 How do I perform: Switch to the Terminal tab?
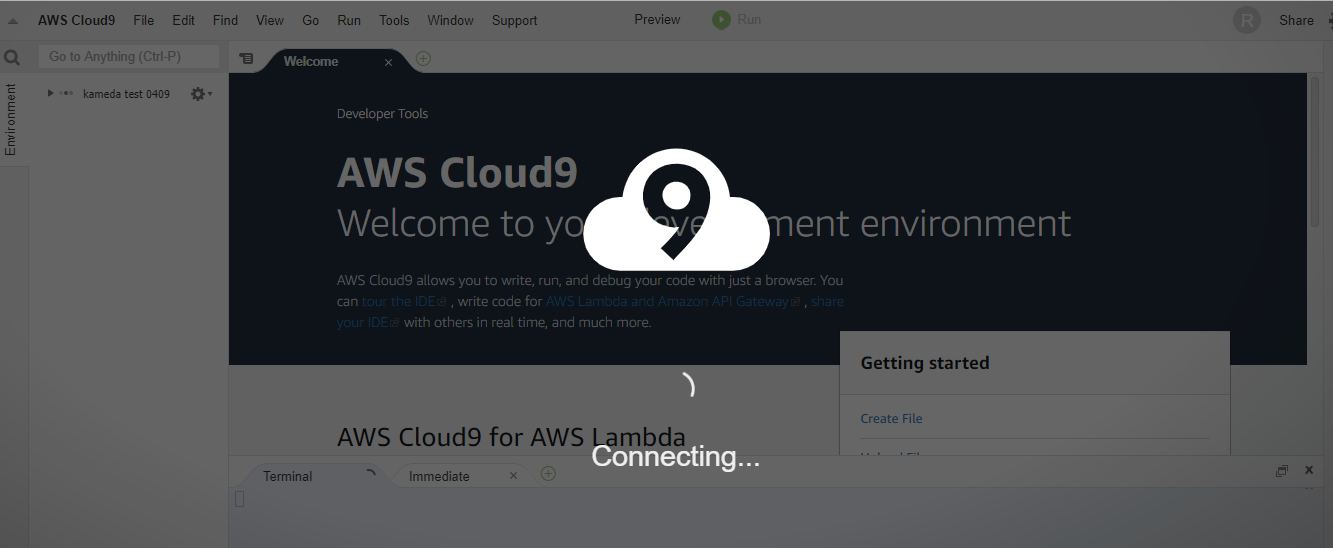coord(288,477)
